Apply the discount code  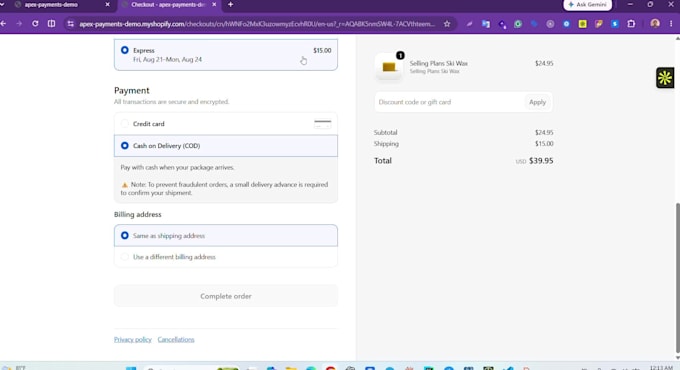[x=537, y=102]
